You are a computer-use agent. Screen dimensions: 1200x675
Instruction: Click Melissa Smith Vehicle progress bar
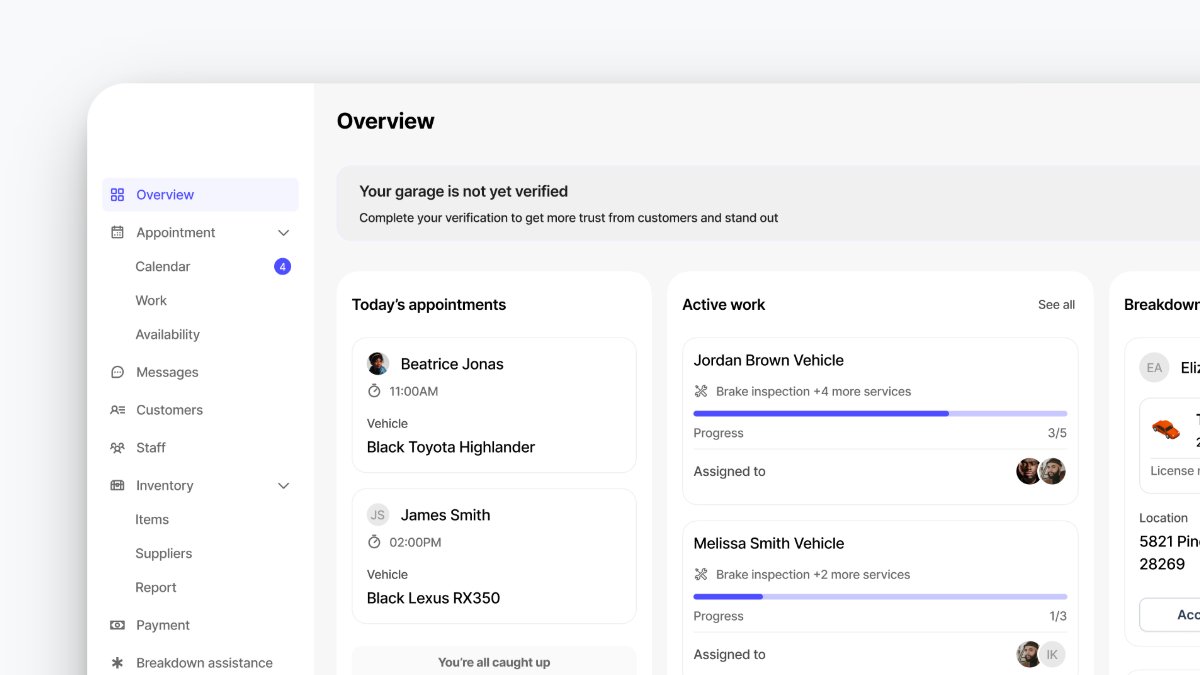pyautogui.click(x=880, y=596)
